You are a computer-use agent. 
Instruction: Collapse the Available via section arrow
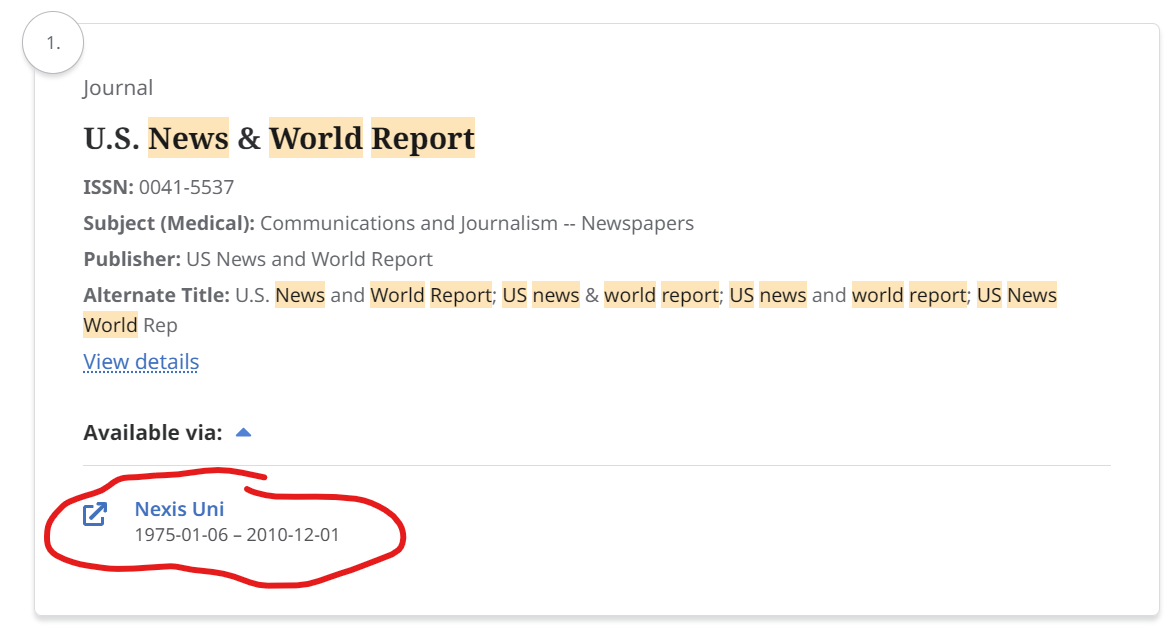pyautogui.click(x=243, y=432)
